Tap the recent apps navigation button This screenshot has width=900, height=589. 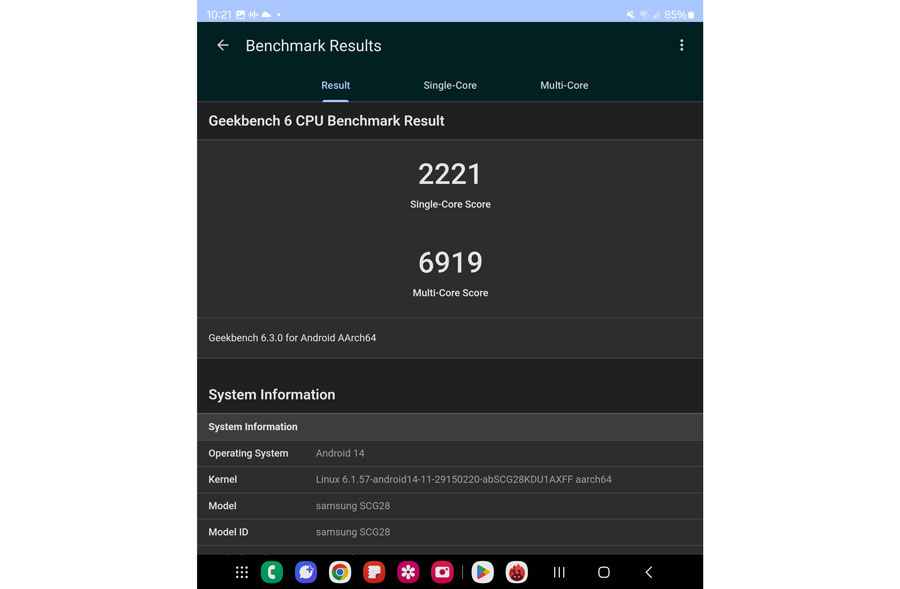coord(559,572)
